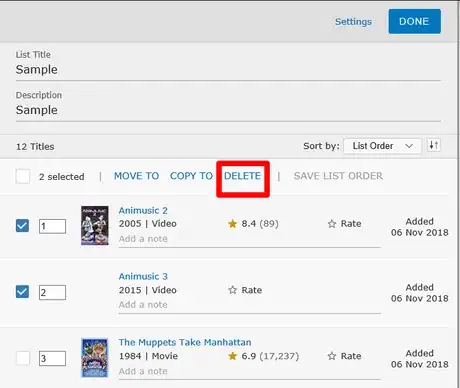Click '2005 | Video' text under Animusic 2
Image resolution: width=460 pixels, height=388 pixels.
pyautogui.click(x=148, y=224)
